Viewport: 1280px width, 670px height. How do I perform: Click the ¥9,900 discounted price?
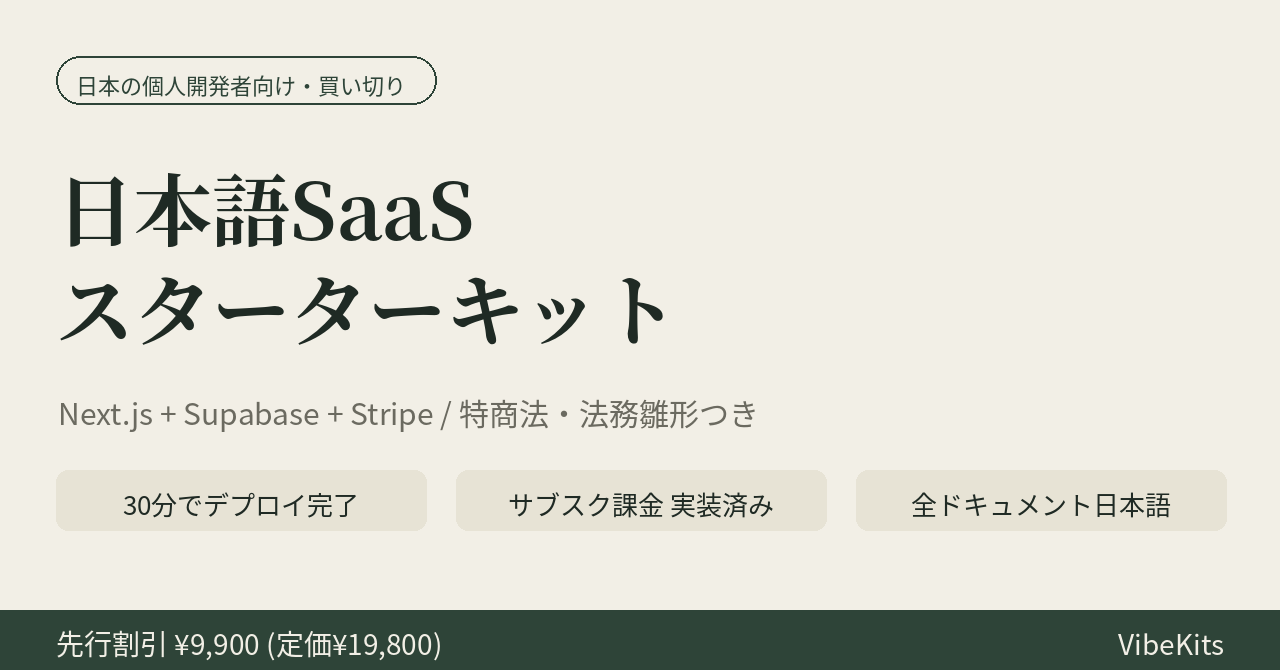[x=217, y=645]
